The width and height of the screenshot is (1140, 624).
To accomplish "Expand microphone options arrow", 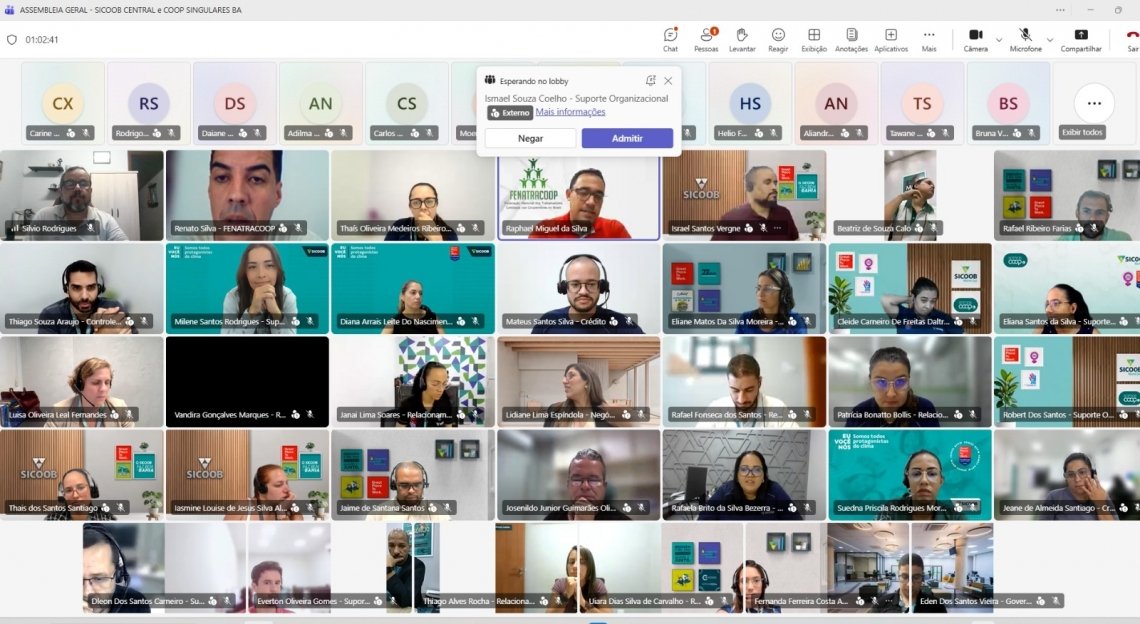I will tap(1050, 40).
